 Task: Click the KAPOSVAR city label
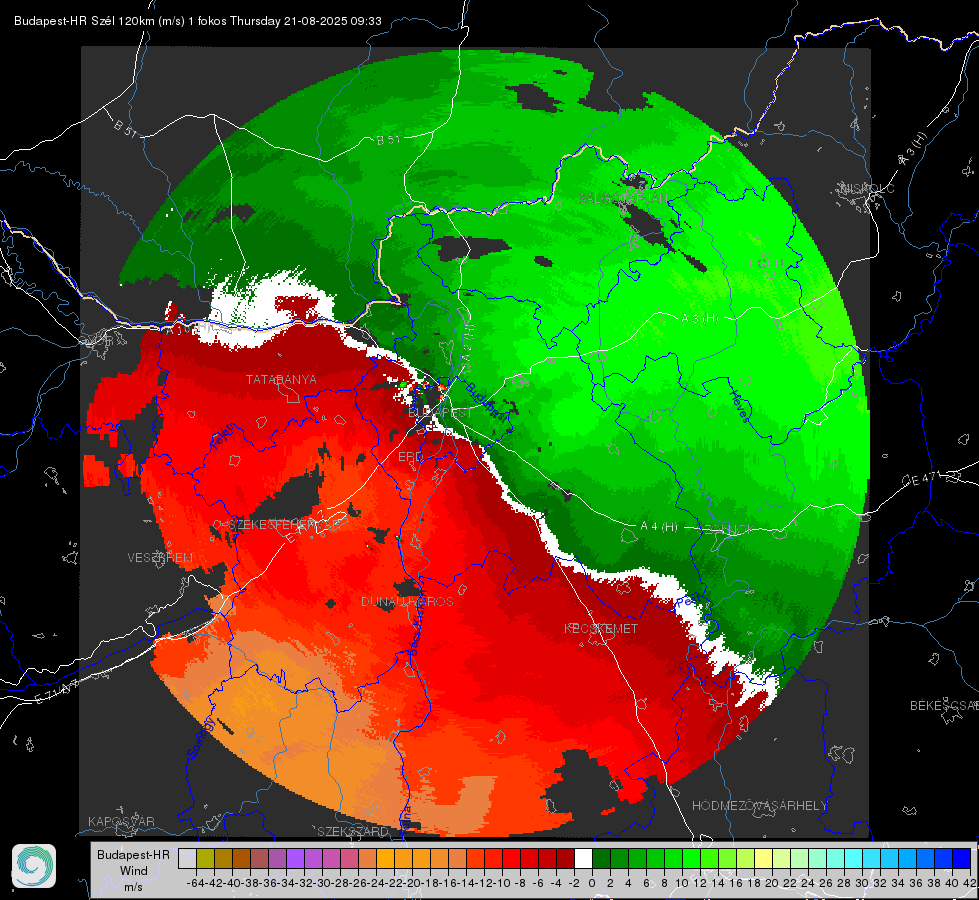[x=121, y=821]
